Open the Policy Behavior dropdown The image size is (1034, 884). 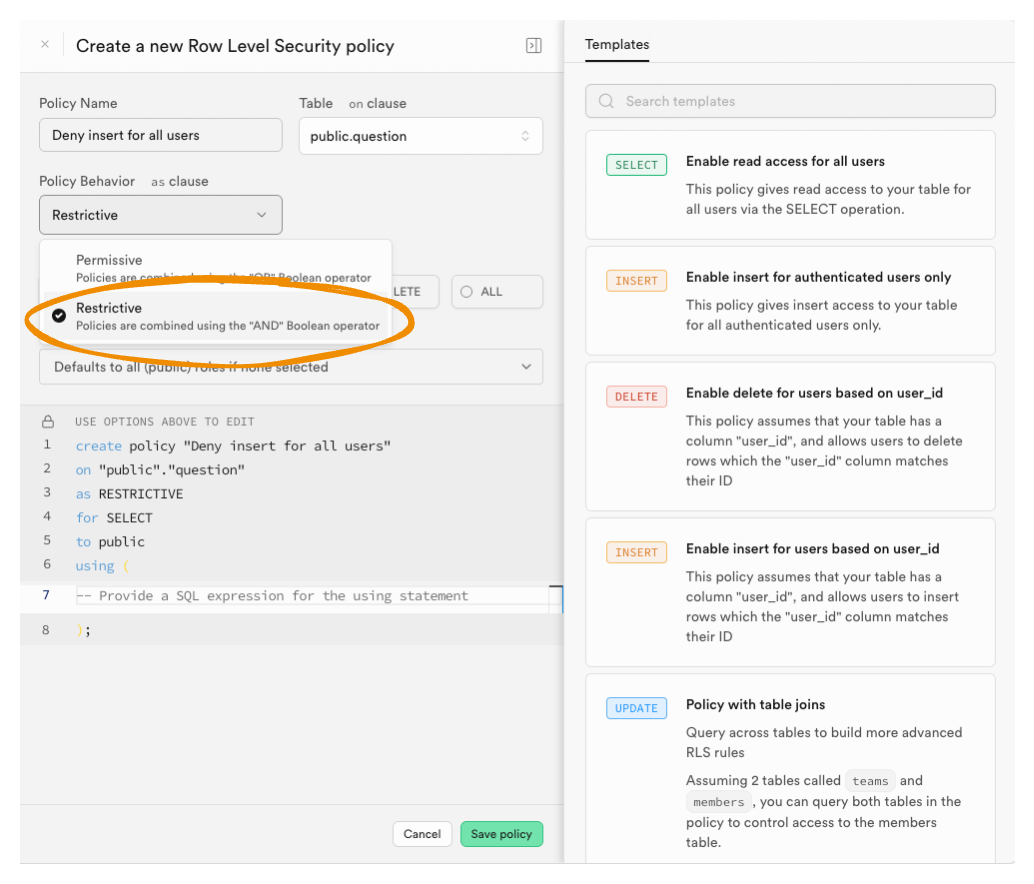point(161,215)
